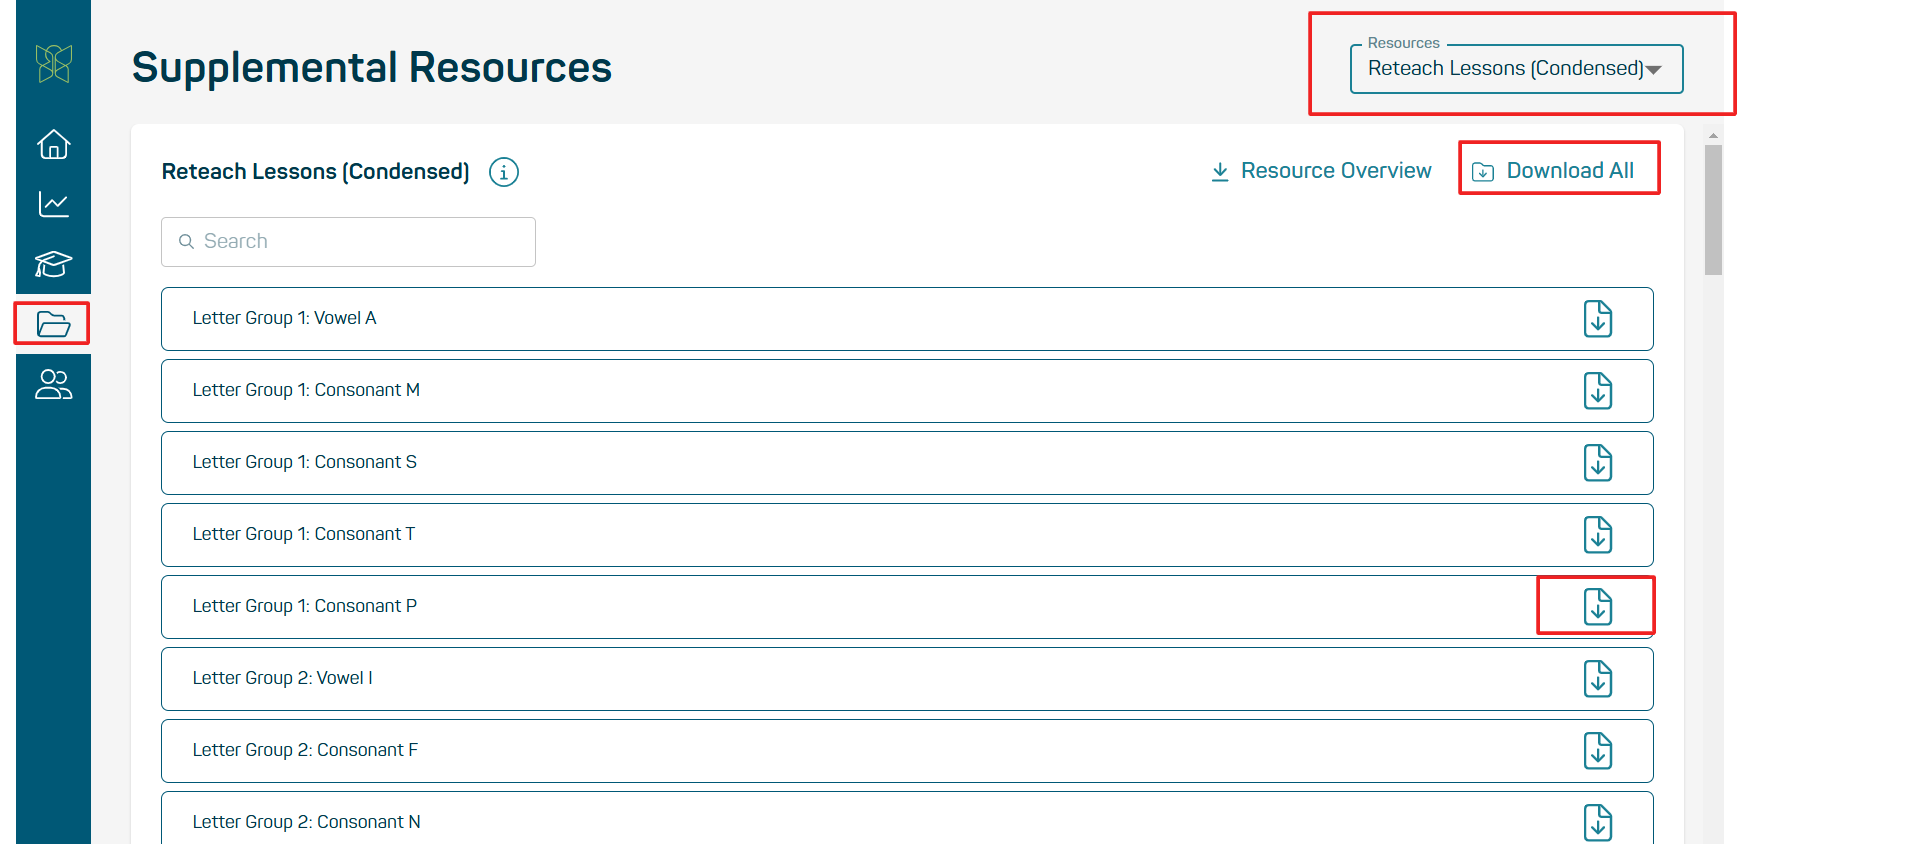This screenshot has height=844, width=1910.
Task: Select the open folder resources icon
Action: (x=53, y=324)
